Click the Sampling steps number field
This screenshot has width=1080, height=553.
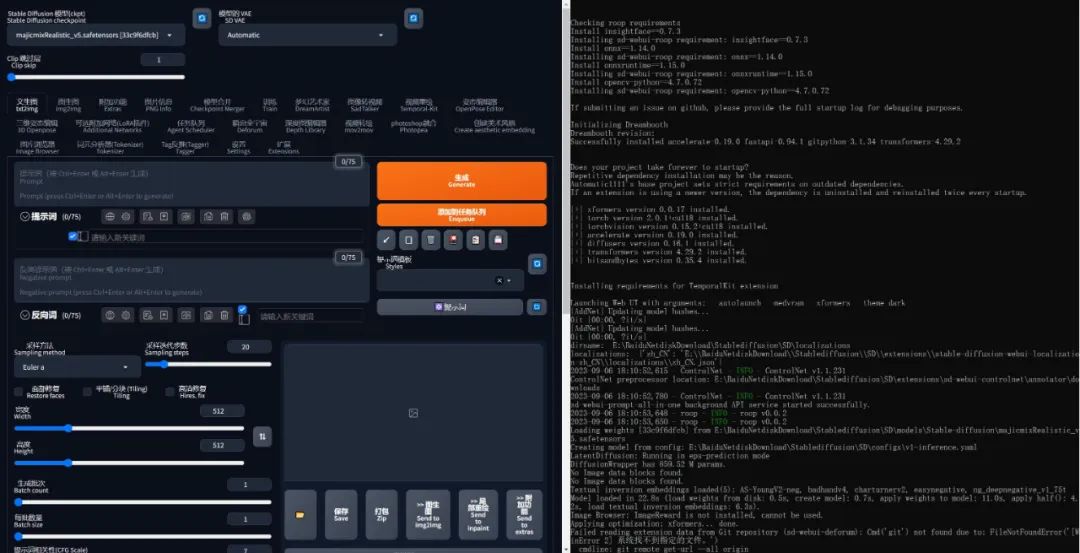coord(249,347)
